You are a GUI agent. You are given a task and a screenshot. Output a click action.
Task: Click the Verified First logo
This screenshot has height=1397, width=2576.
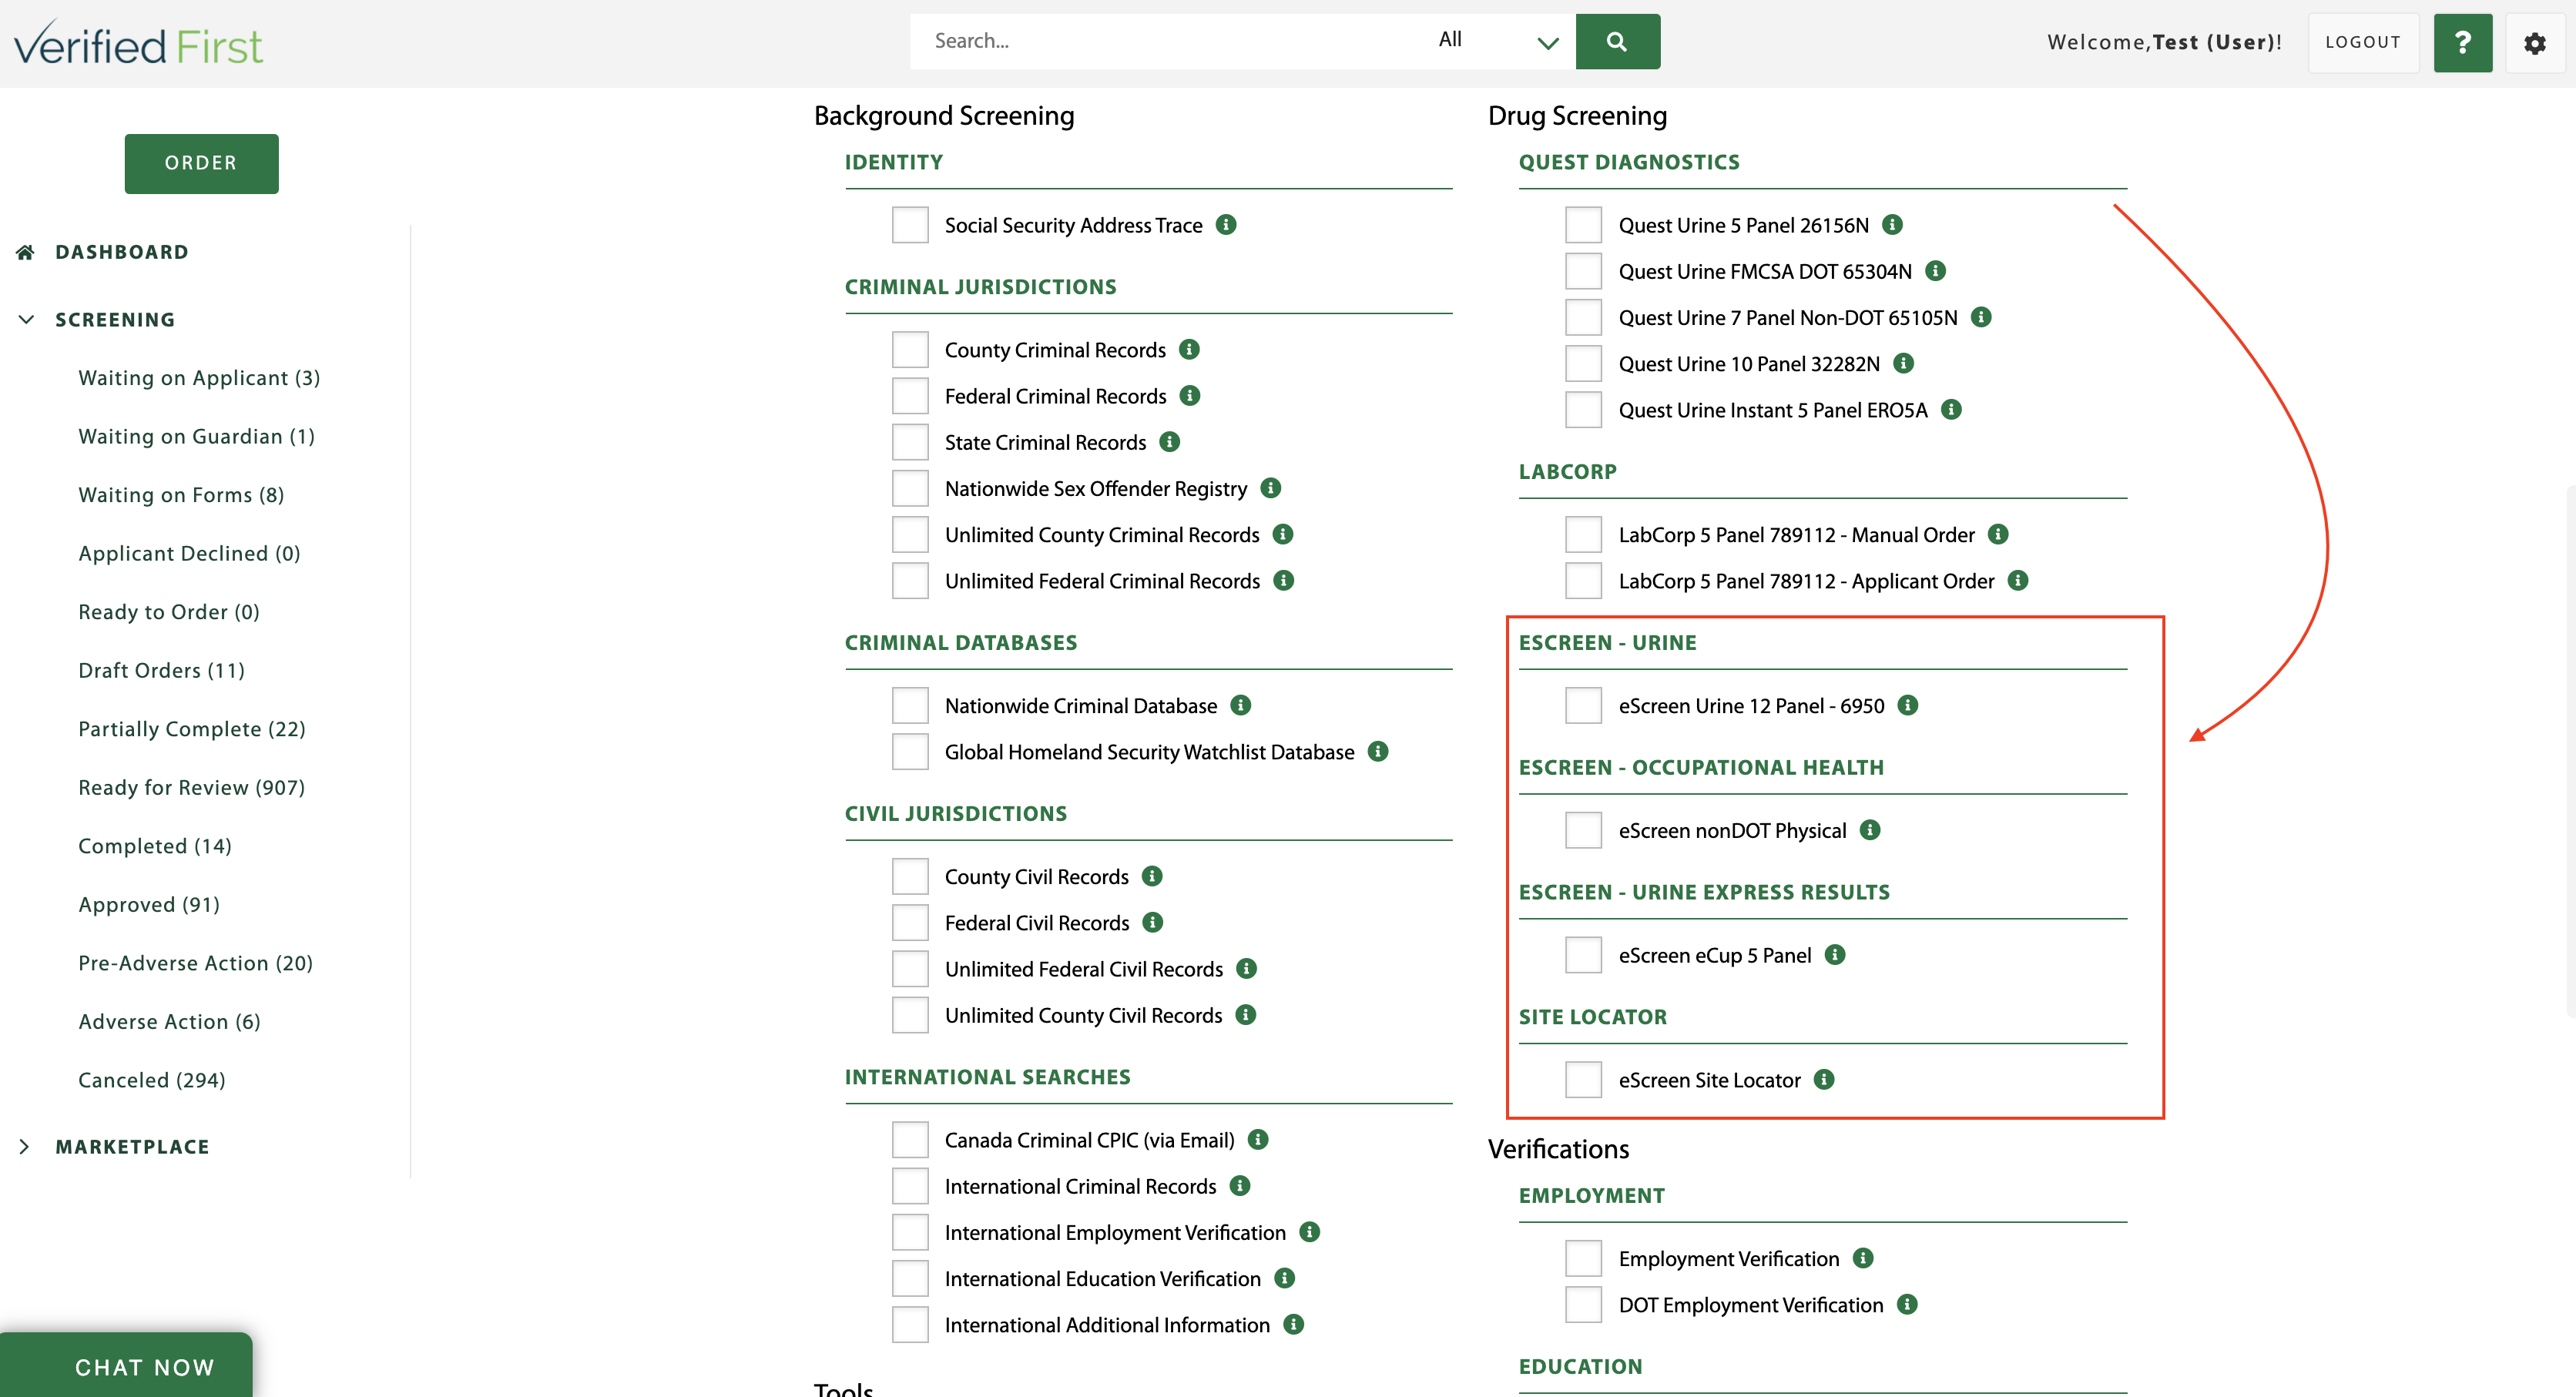[137, 44]
